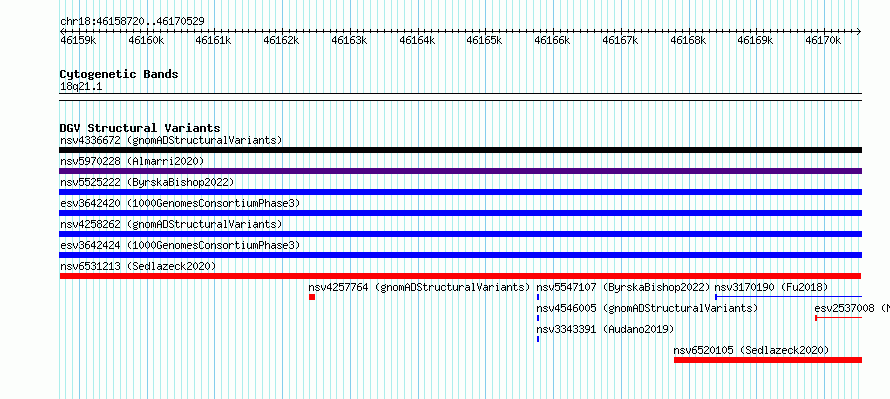Open the nsv5547107 (ByrskaBishop2022) label
Screen dimensions: 890x399
624,287
